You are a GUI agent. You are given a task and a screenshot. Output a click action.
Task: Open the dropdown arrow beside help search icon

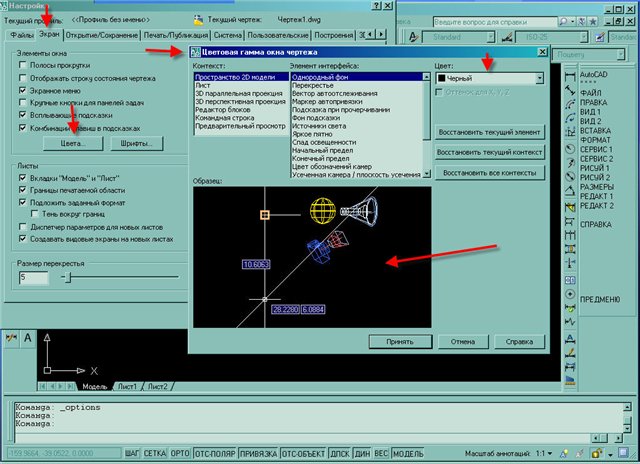click(573, 22)
